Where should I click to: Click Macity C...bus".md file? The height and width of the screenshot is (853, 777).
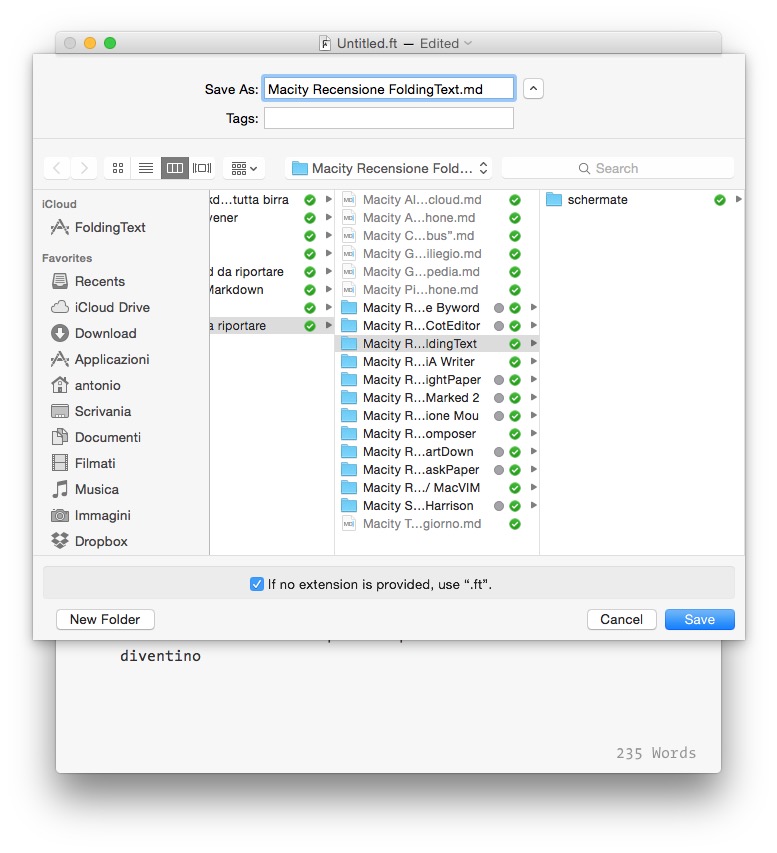pyautogui.click(x=436, y=236)
